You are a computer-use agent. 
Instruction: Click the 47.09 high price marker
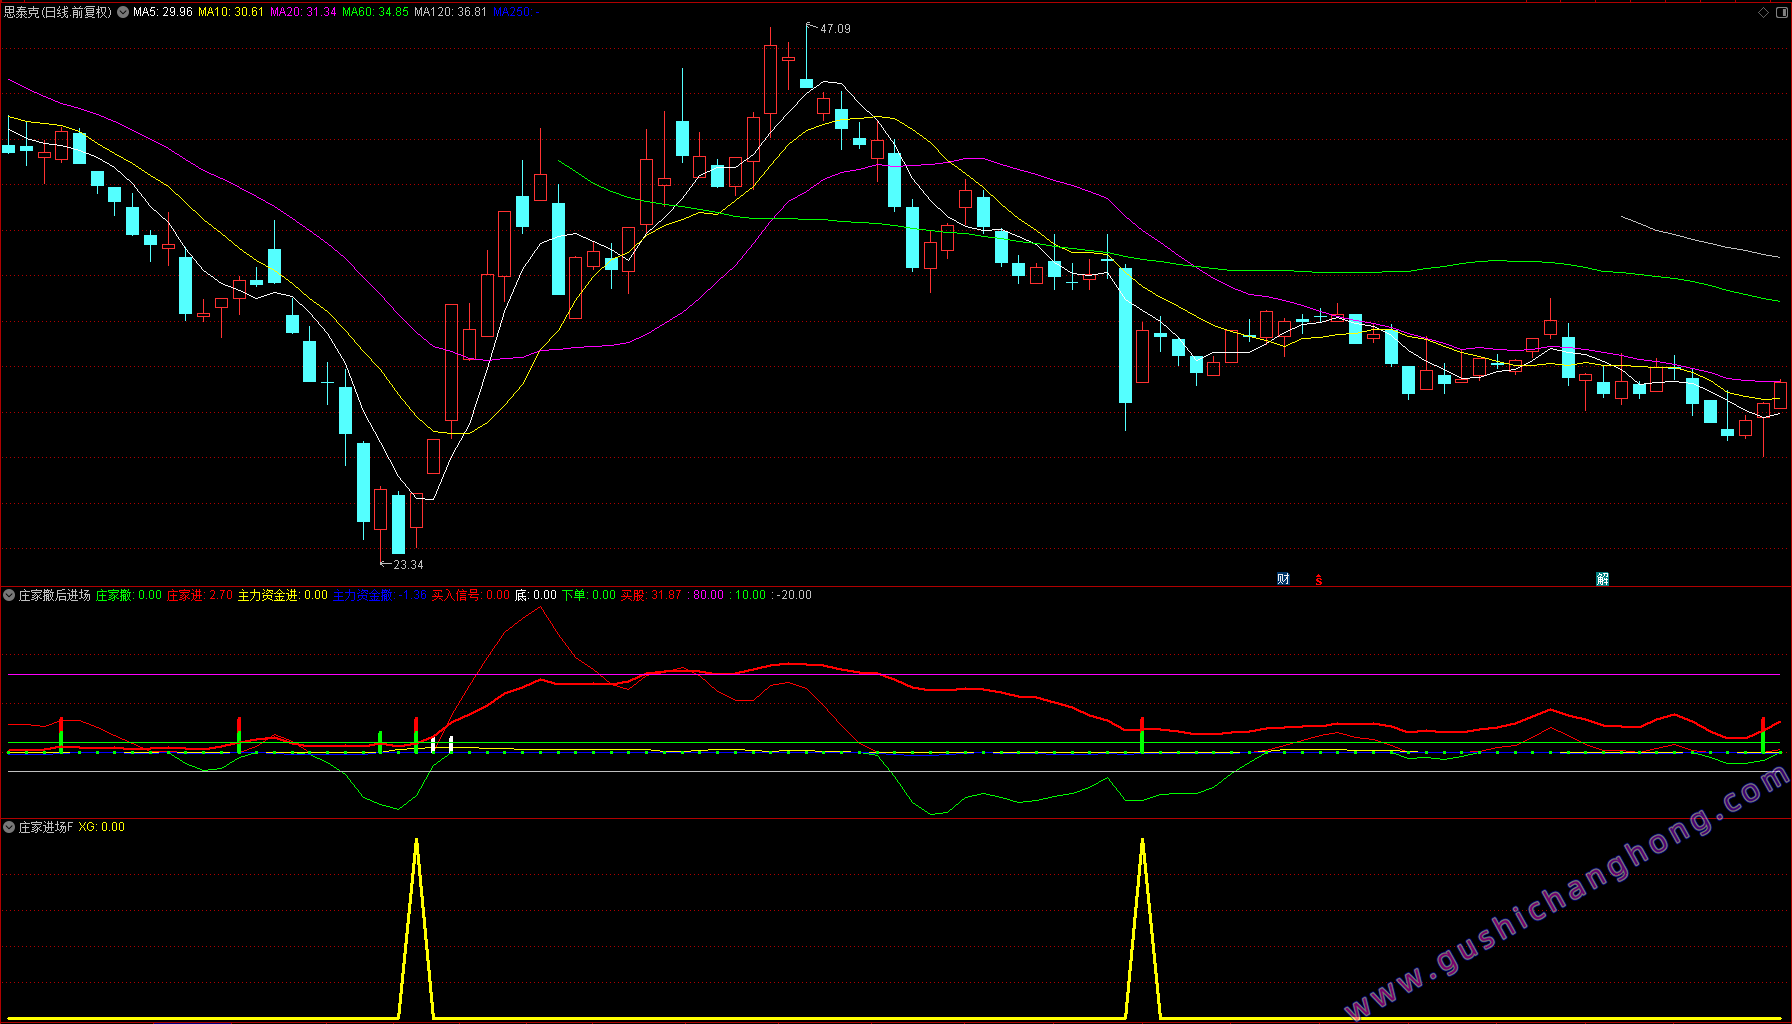[835, 29]
